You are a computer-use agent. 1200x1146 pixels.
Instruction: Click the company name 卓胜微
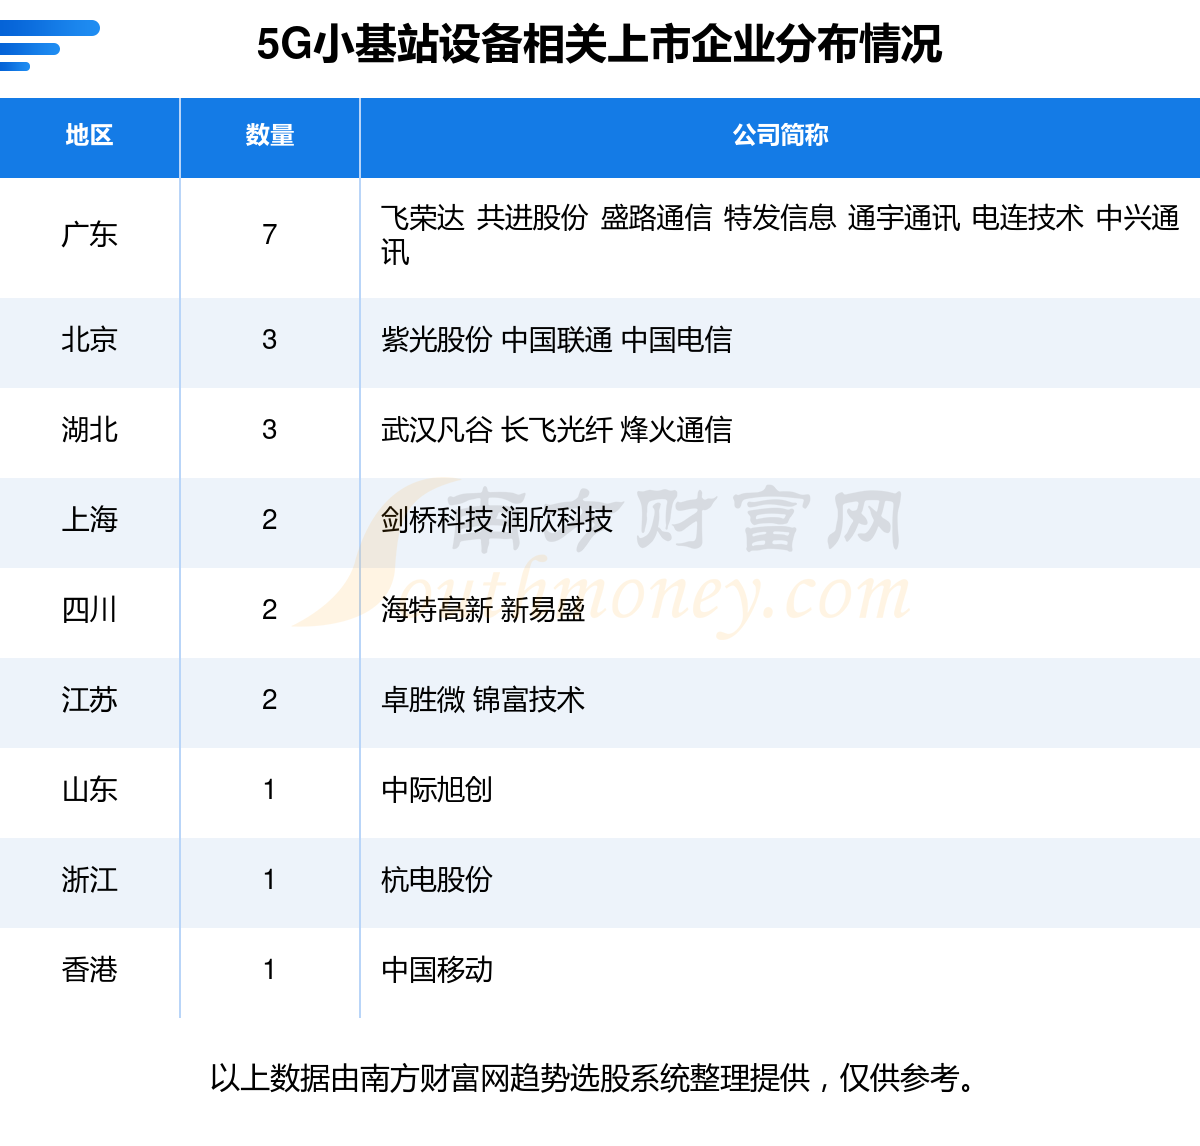(423, 700)
